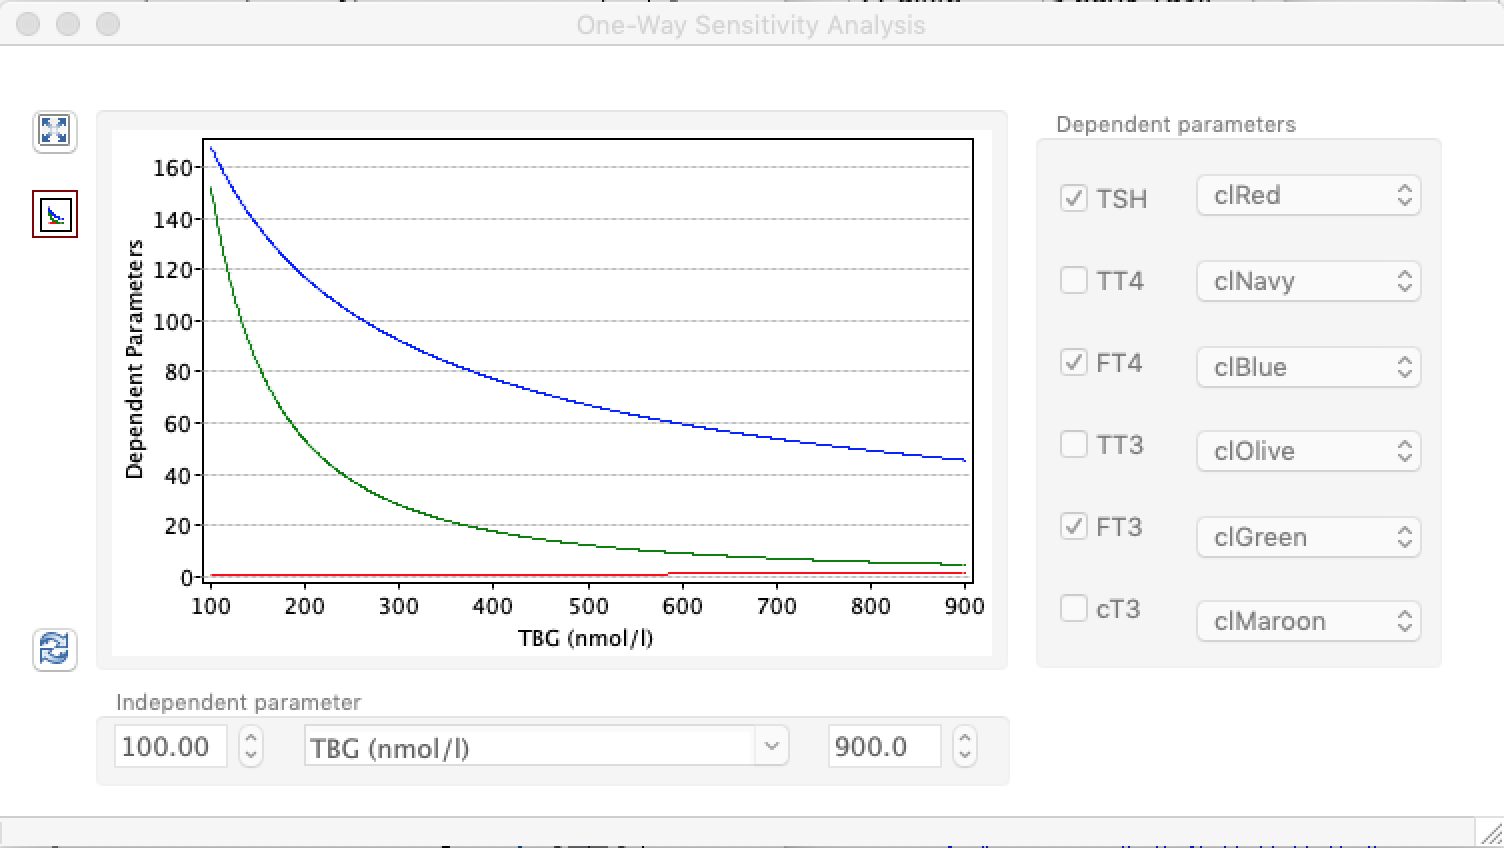Open the clRed color dropdown
The height and width of the screenshot is (848, 1504).
(x=1308, y=195)
